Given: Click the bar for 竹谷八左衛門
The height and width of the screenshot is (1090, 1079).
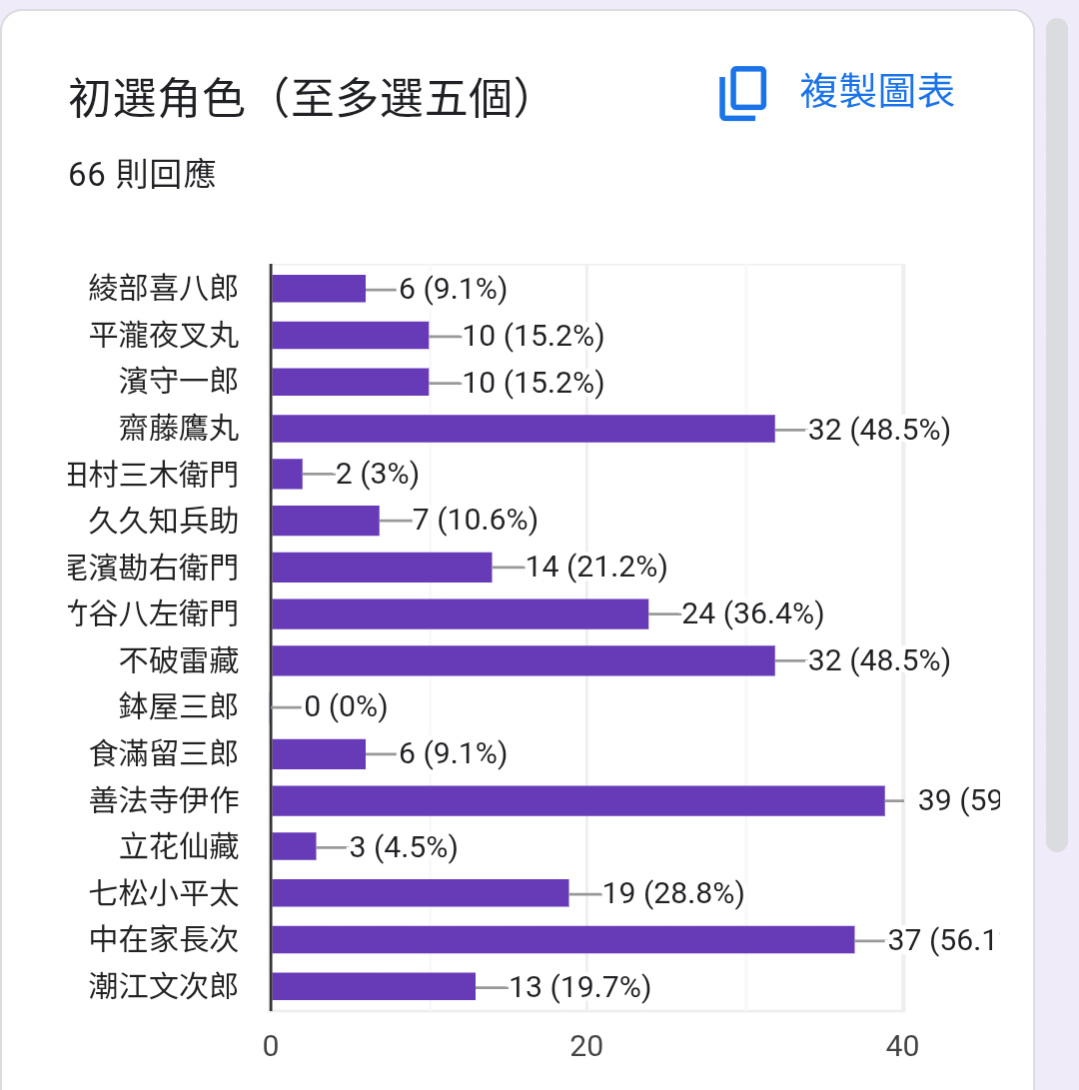Looking at the screenshot, I should pyautogui.click(x=460, y=614).
